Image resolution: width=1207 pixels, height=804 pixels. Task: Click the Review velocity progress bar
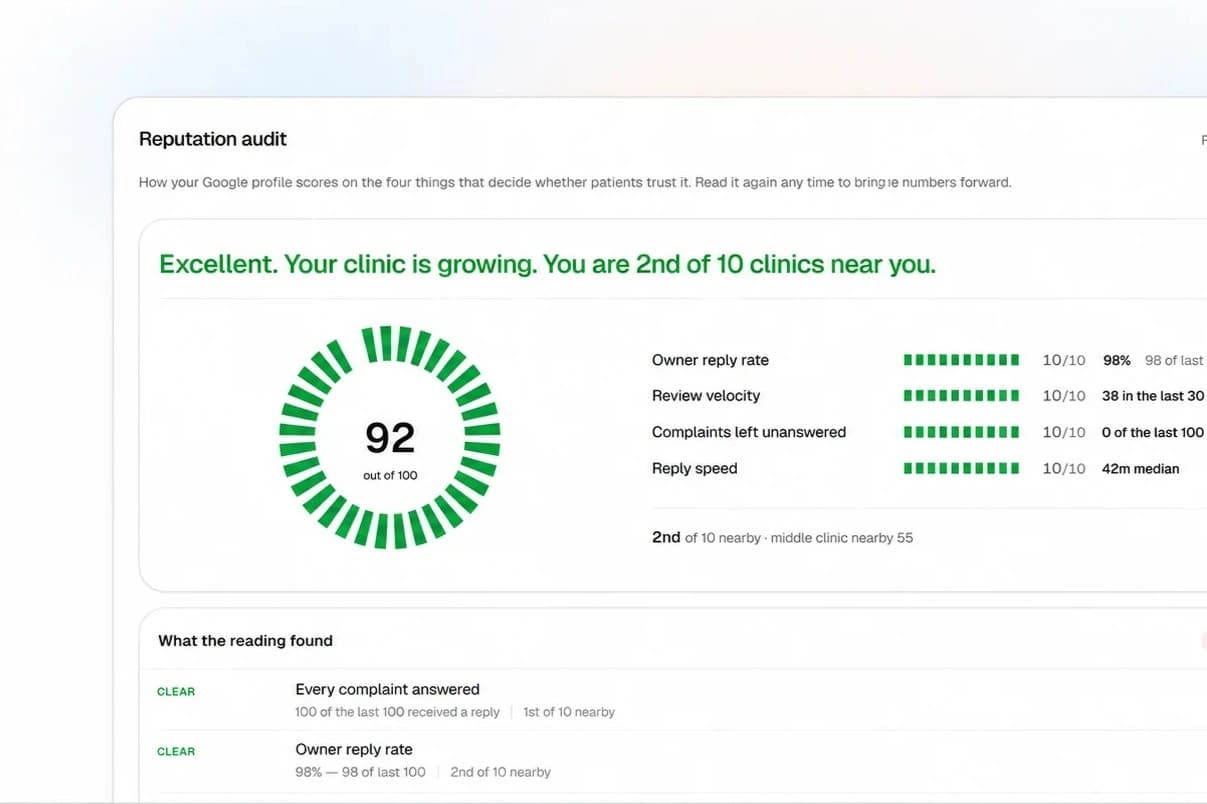pos(961,396)
